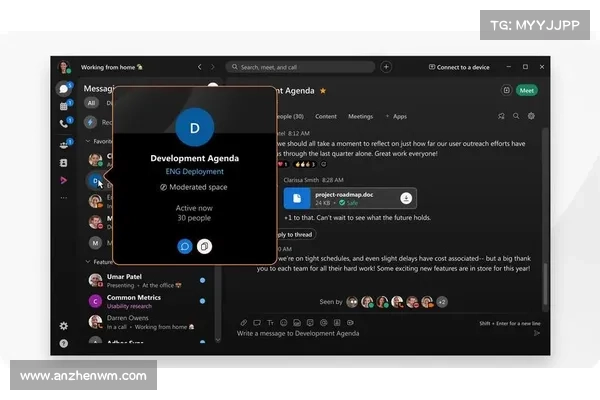Viewport: 600px width, 400px height.
Task: Switch to the Content tab
Action: pos(326,116)
